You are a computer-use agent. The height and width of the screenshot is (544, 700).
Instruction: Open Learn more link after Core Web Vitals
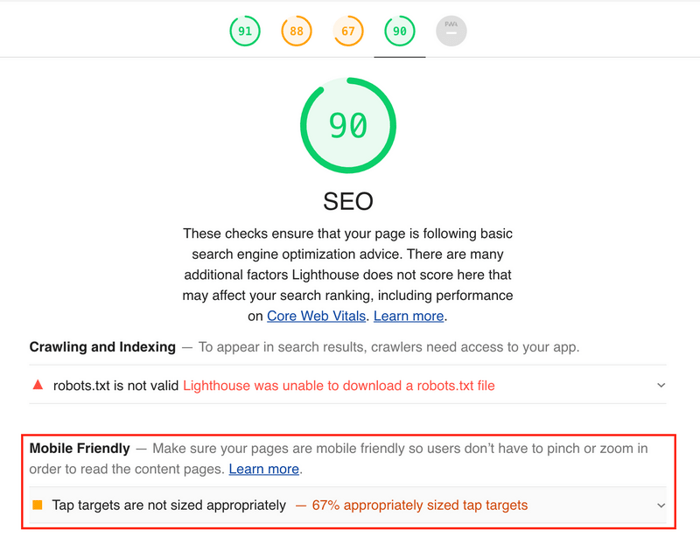click(408, 316)
